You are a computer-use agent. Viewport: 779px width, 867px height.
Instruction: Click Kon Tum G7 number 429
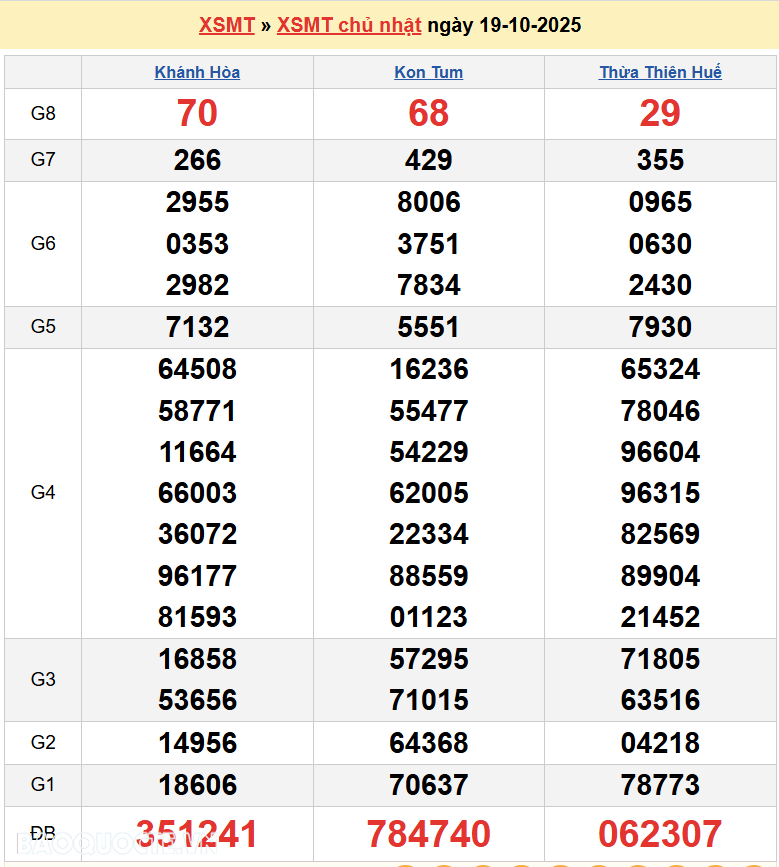click(428, 160)
